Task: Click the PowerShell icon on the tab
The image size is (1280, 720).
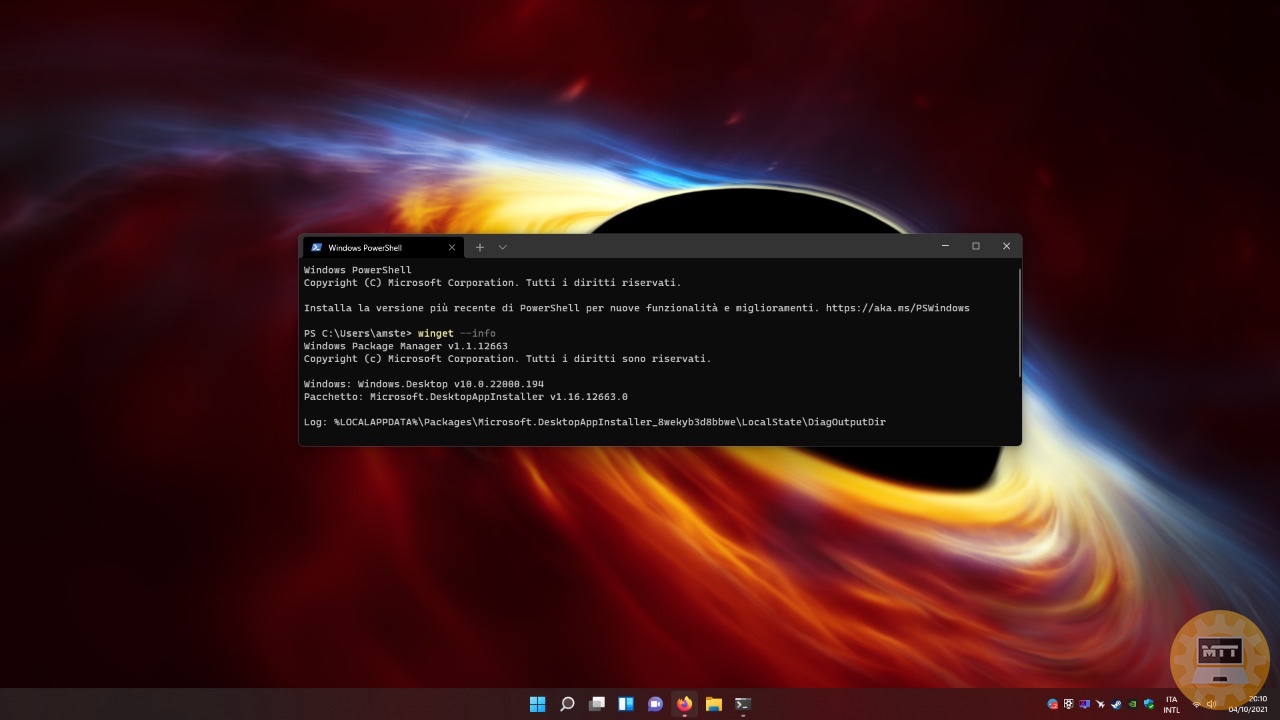Action: point(316,247)
